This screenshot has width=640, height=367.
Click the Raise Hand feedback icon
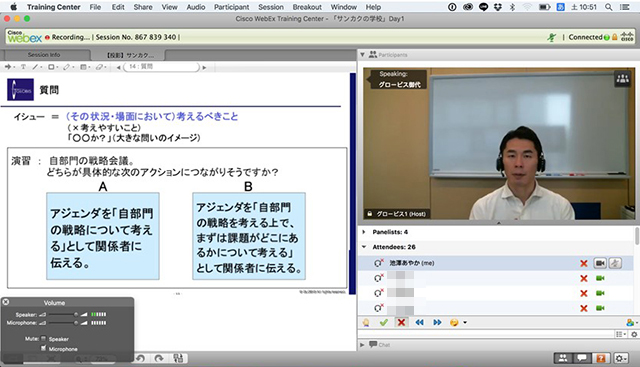(x=366, y=323)
